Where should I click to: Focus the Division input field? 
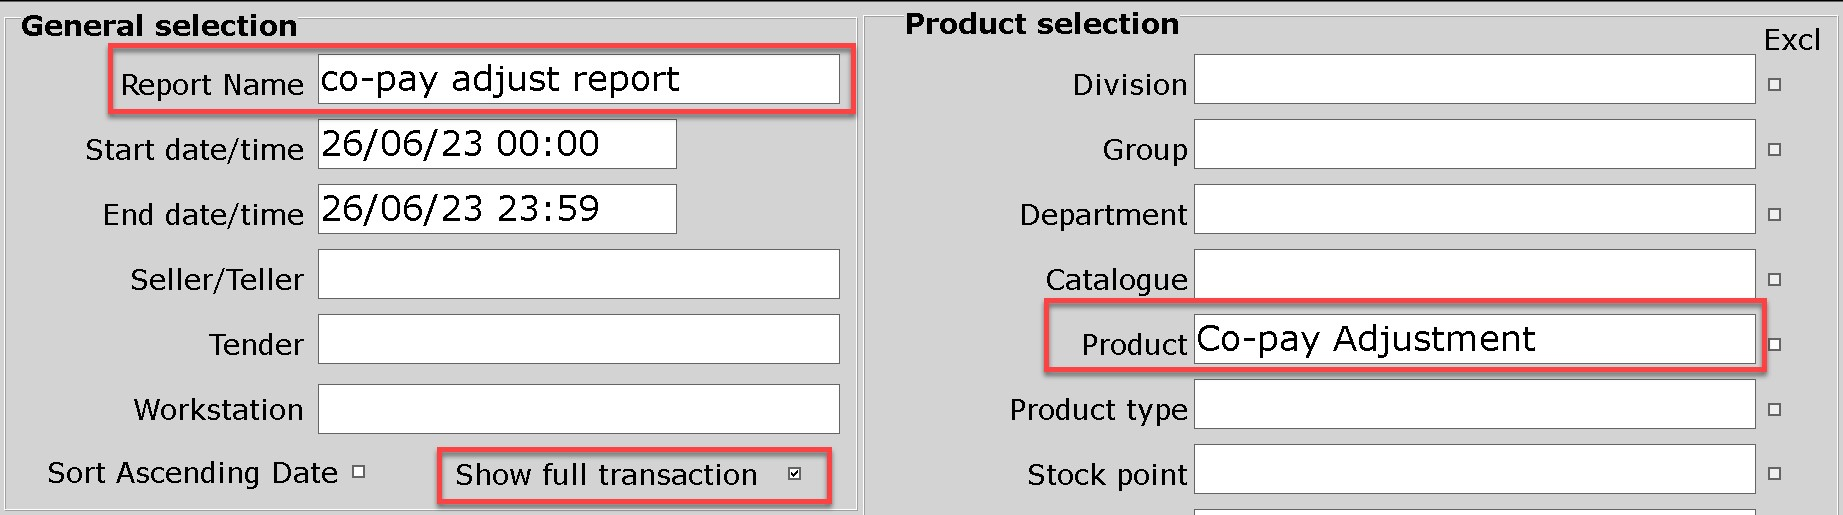(1475, 79)
